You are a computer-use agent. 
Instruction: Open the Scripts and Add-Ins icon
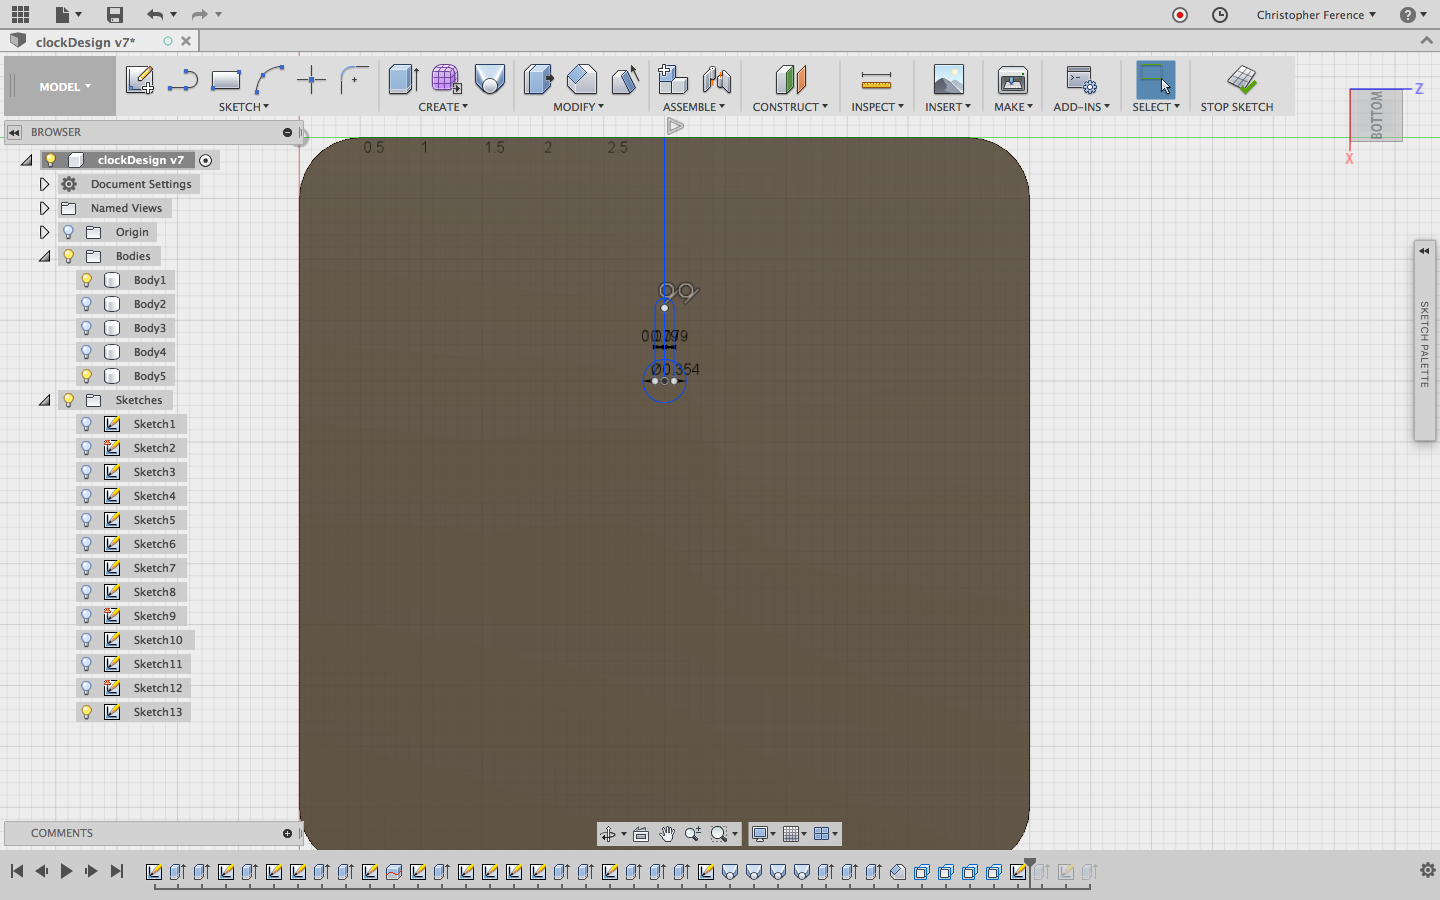tap(1081, 80)
